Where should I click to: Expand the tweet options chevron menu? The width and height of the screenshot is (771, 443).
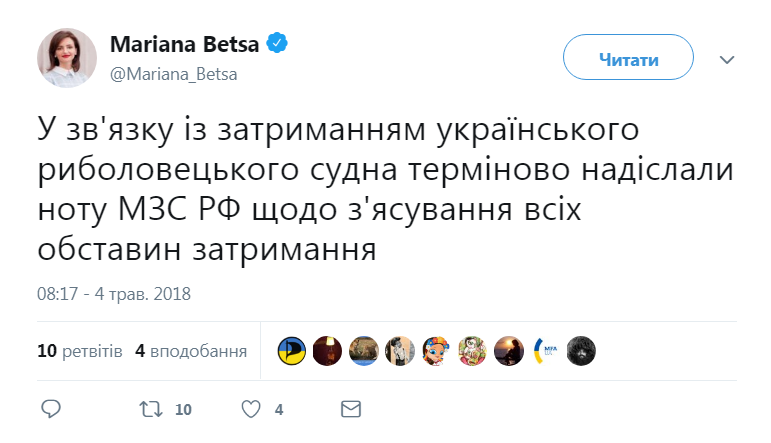(x=727, y=60)
